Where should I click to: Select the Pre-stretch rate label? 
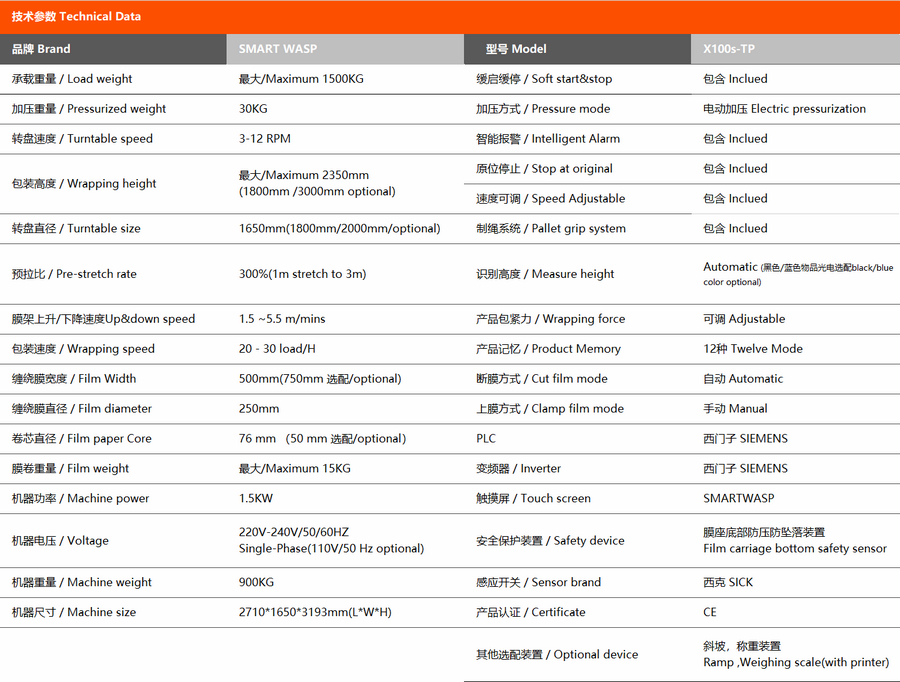coord(74,274)
